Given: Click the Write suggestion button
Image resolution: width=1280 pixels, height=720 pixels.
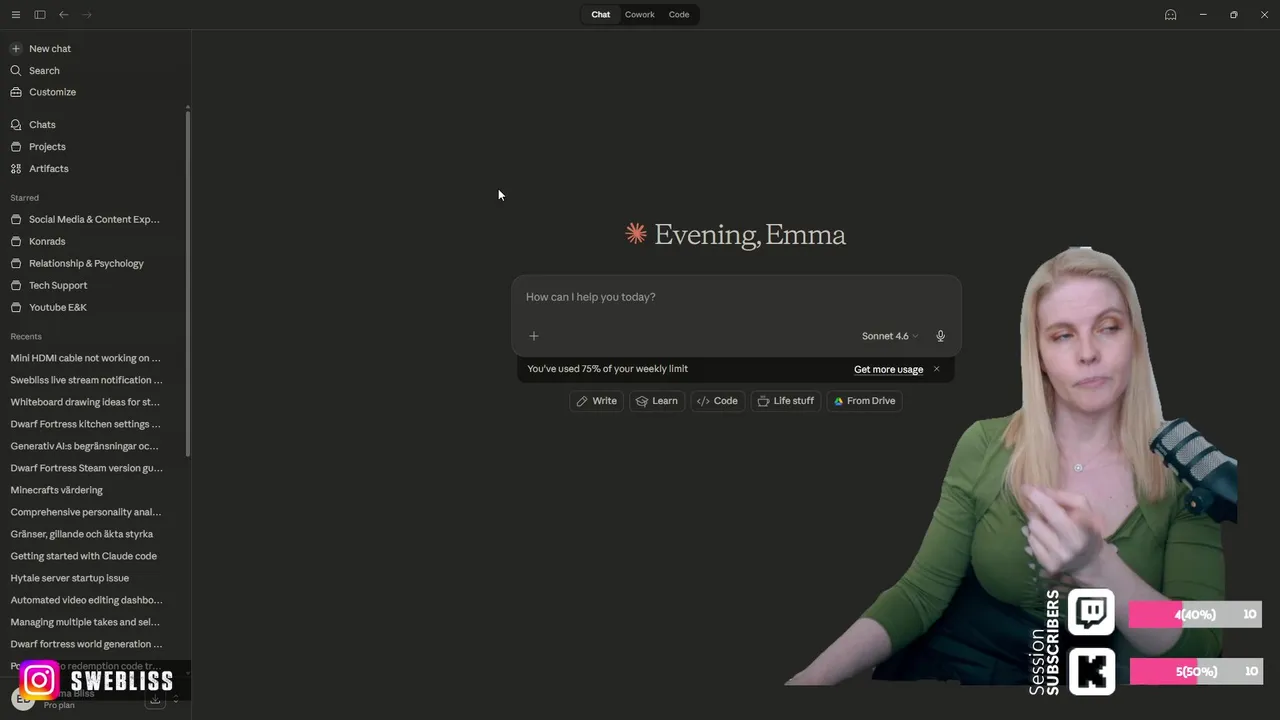Looking at the screenshot, I should [596, 401].
